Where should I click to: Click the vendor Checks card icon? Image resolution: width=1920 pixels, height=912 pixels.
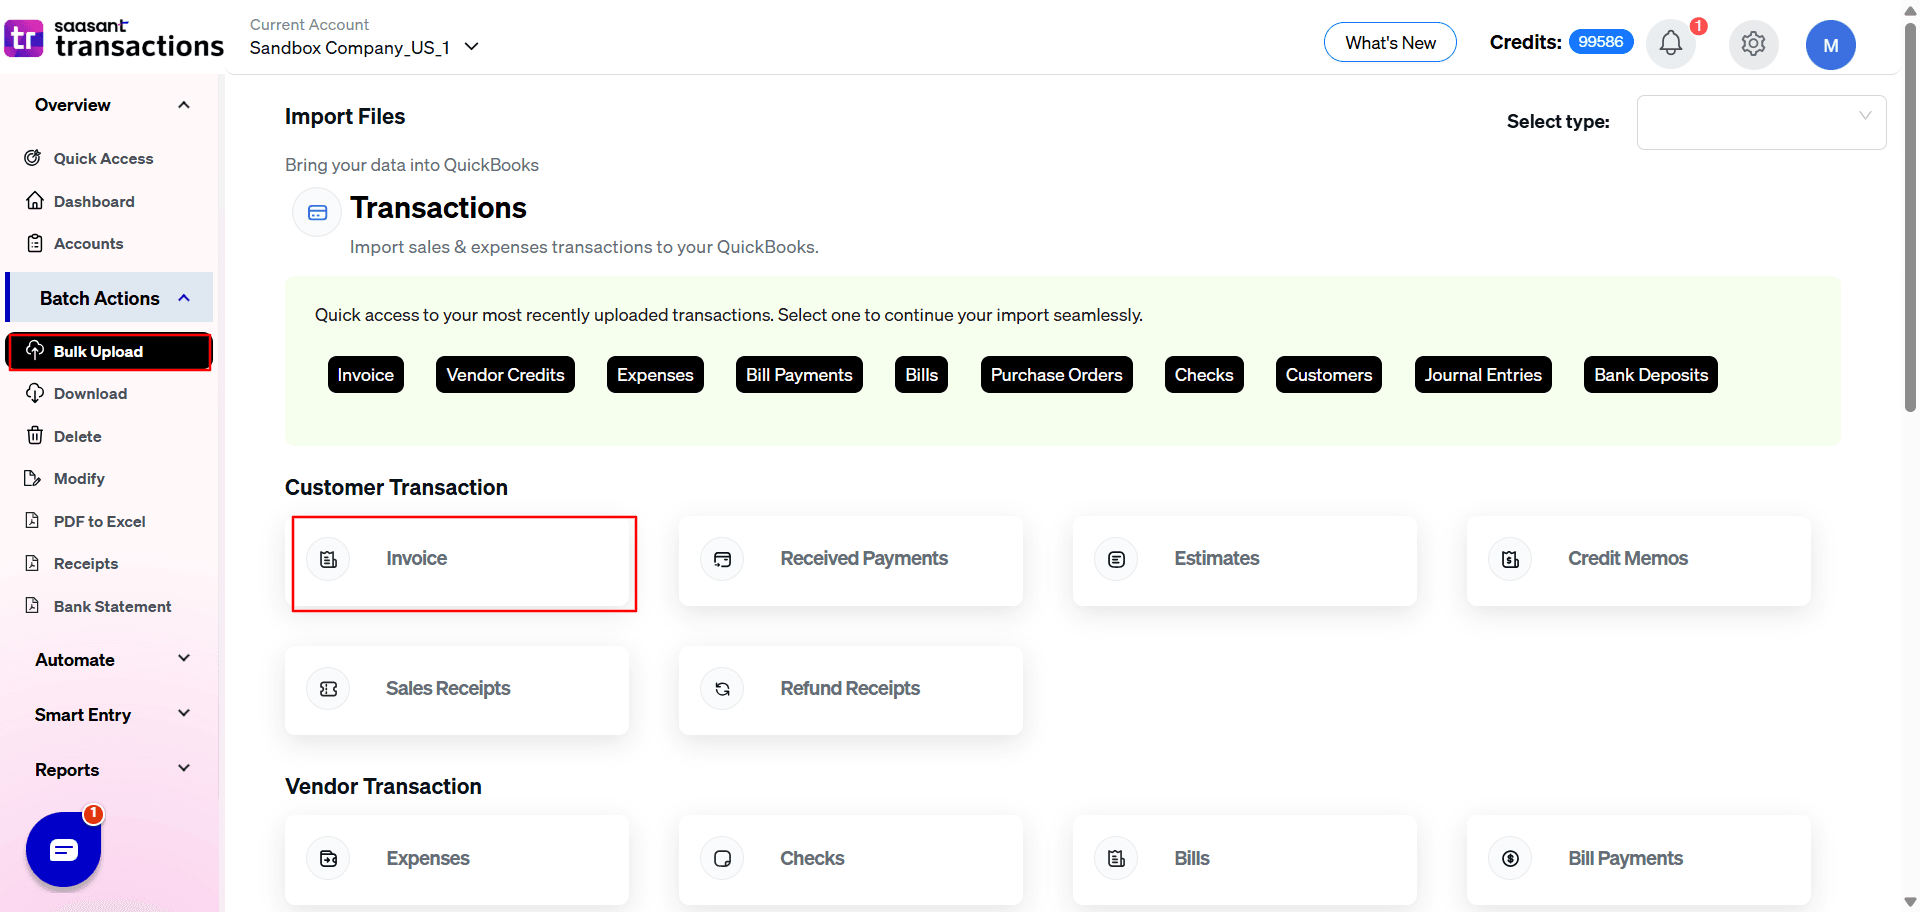click(x=722, y=858)
